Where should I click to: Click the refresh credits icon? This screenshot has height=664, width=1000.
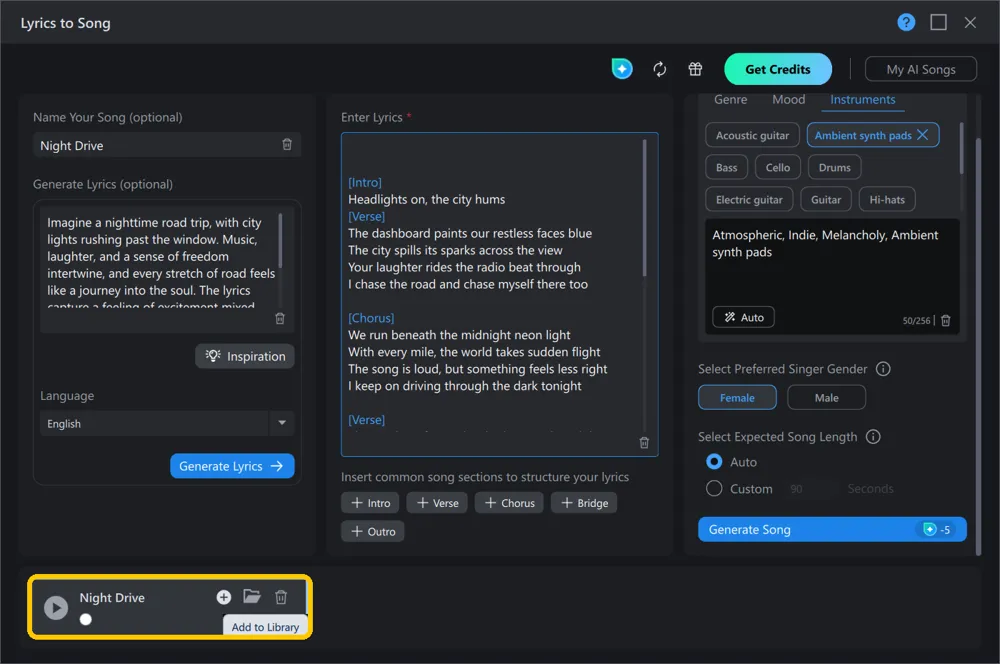click(x=659, y=69)
